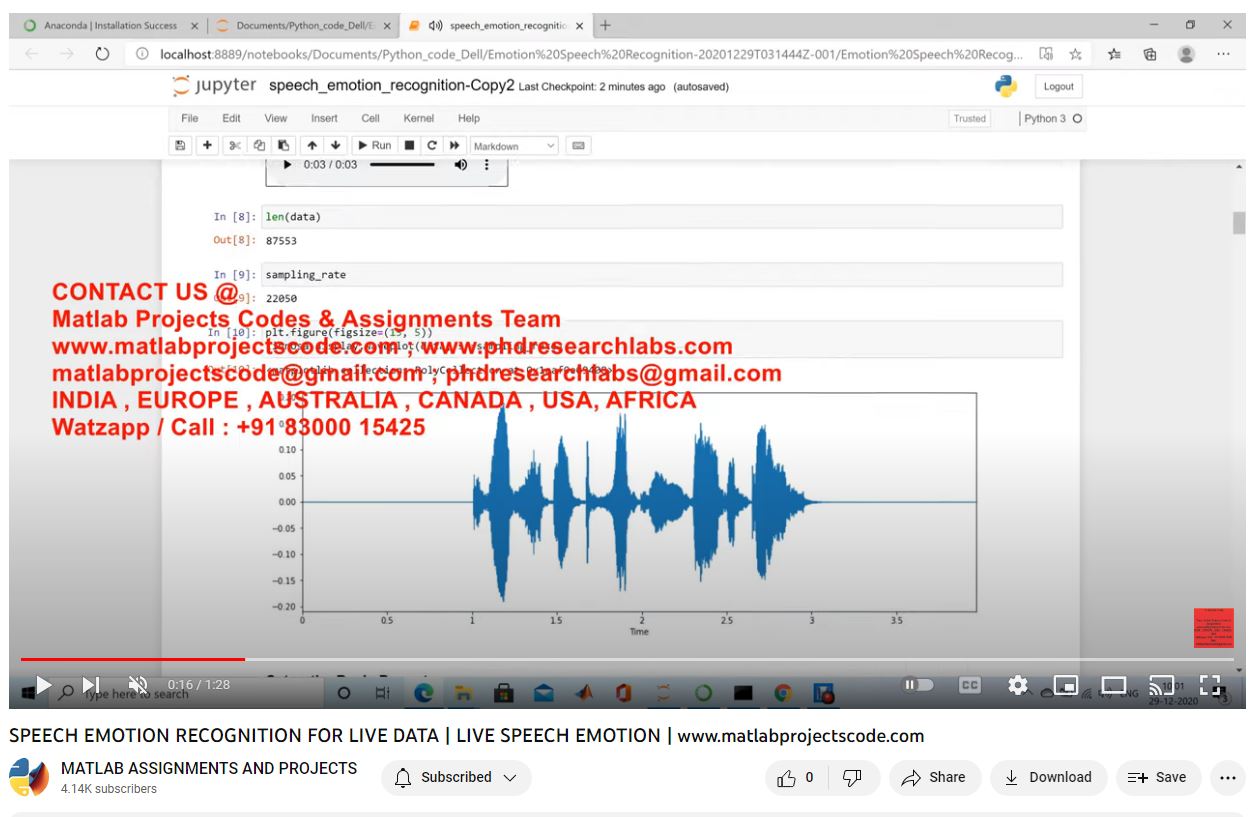Dislike this video
The height and width of the screenshot is (817, 1255).
tap(852, 777)
